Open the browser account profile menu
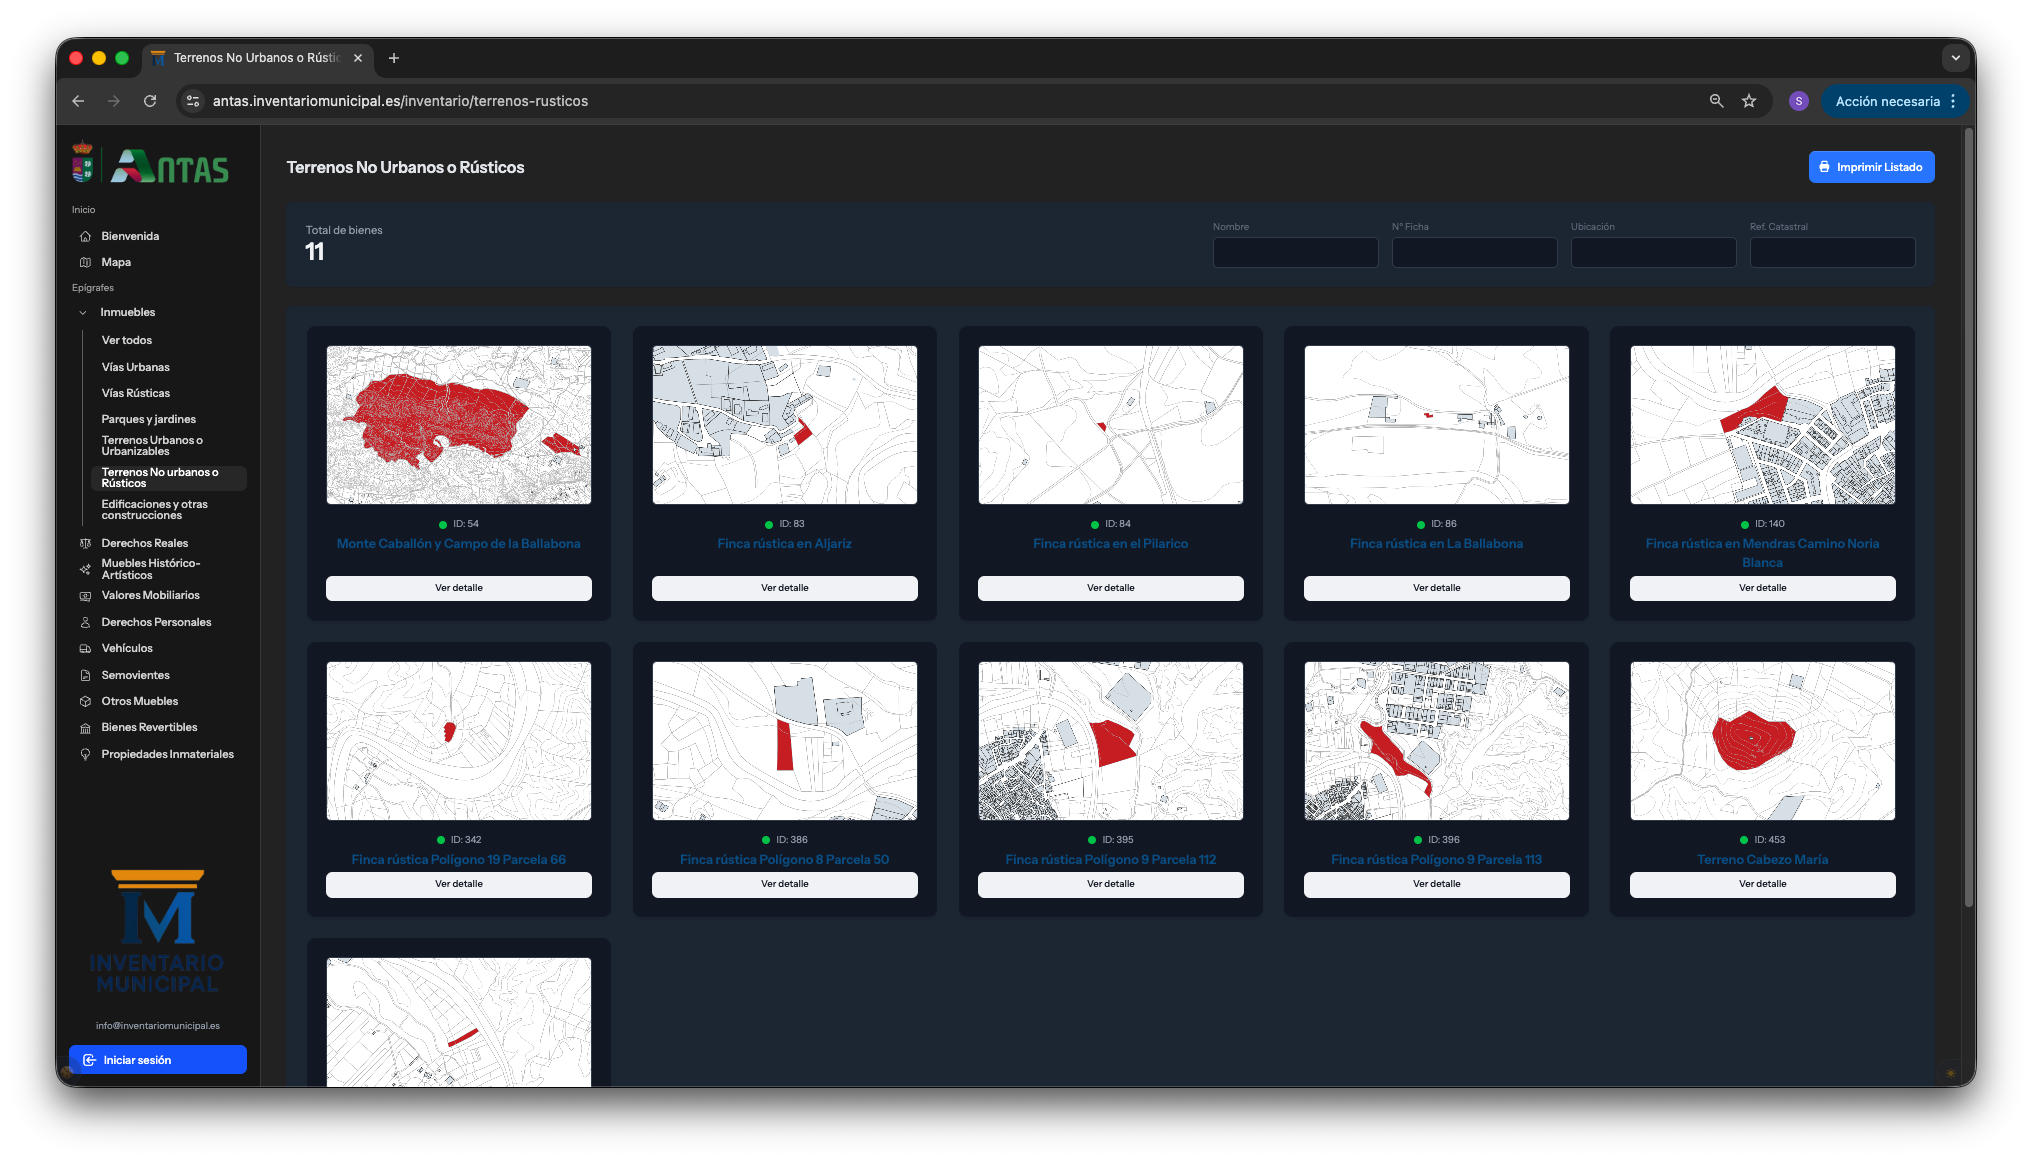This screenshot has height=1161, width=2032. click(x=1798, y=101)
